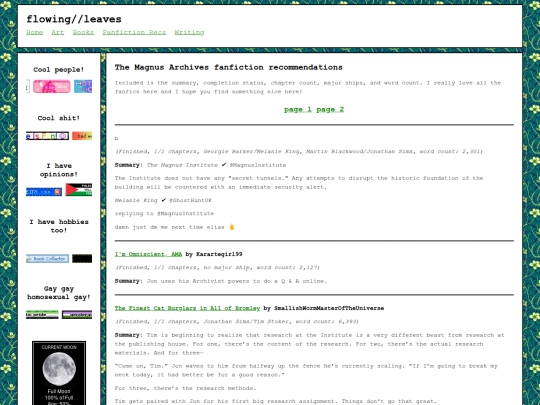Open the blue HOT badge under Cool people
Image resolution: width=540 pixels, height=405 pixels.
click(x=83, y=86)
